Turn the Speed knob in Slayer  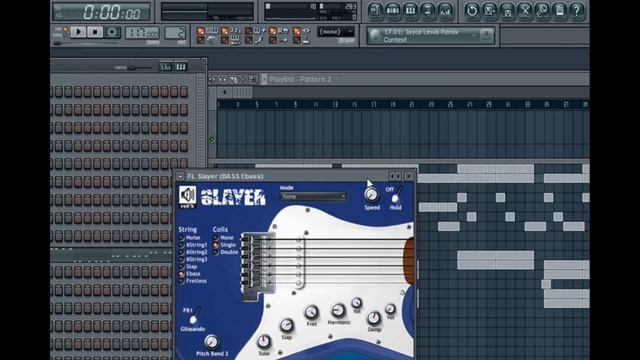click(371, 195)
